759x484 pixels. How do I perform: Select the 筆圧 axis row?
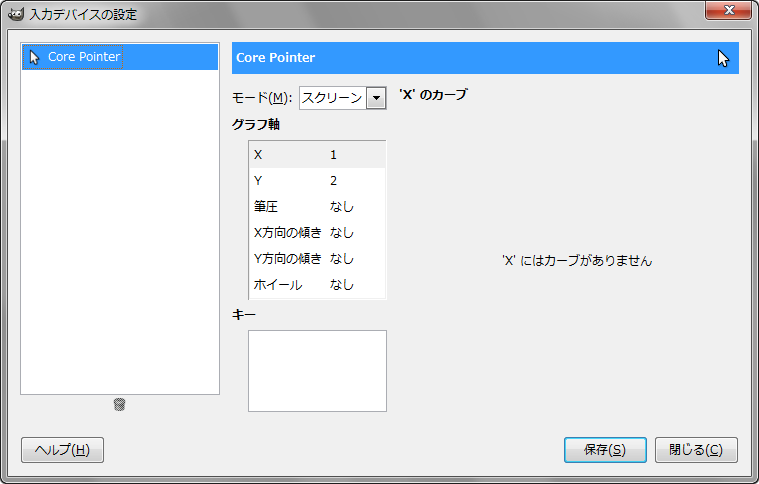(x=318, y=207)
